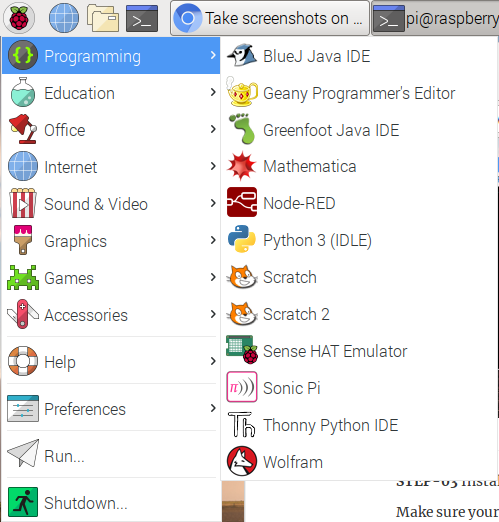Click the Run paper plane icon
This screenshot has width=499, height=522.
[23, 453]
